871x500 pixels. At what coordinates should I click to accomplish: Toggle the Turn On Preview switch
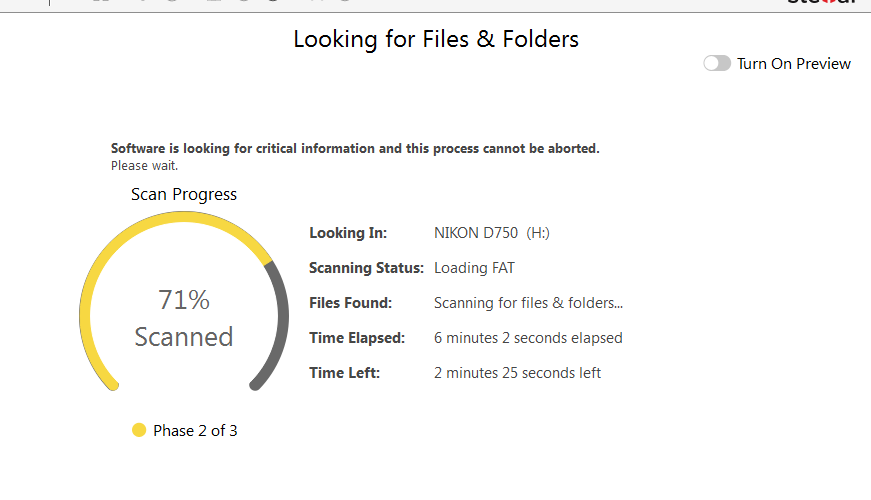(717, 63)
